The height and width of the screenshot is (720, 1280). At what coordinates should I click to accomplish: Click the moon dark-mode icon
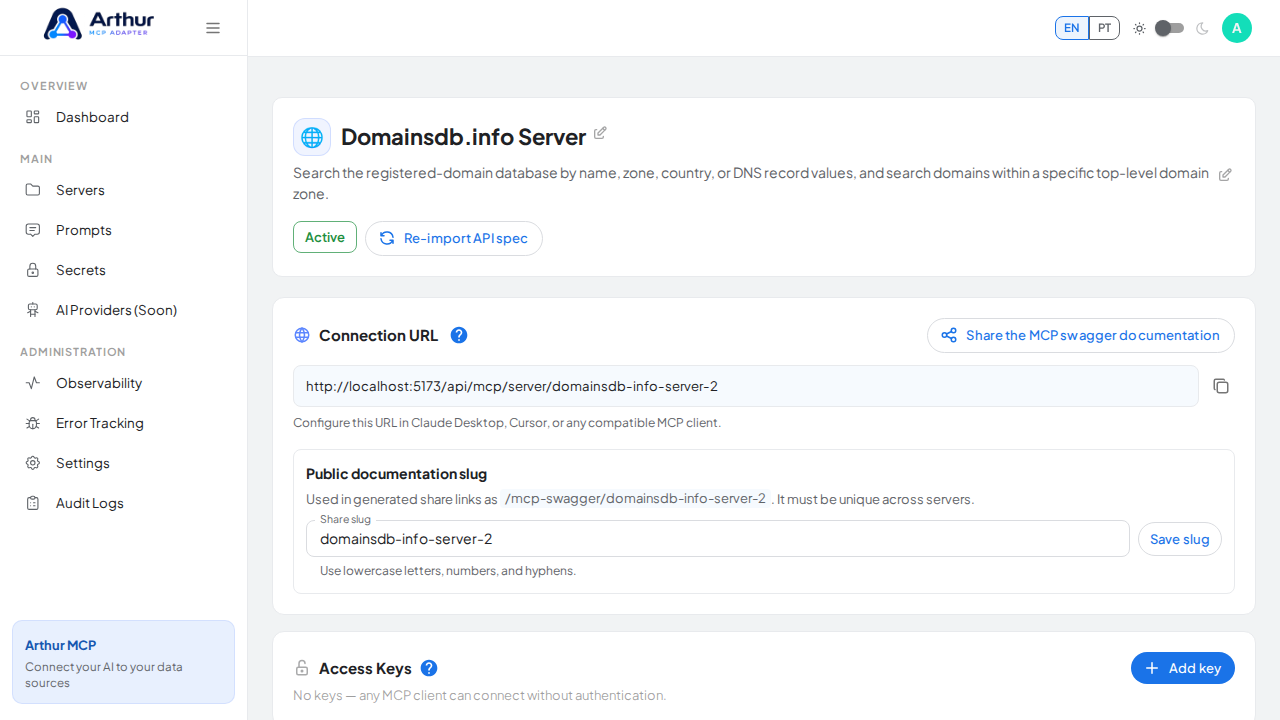[1202, 28]
